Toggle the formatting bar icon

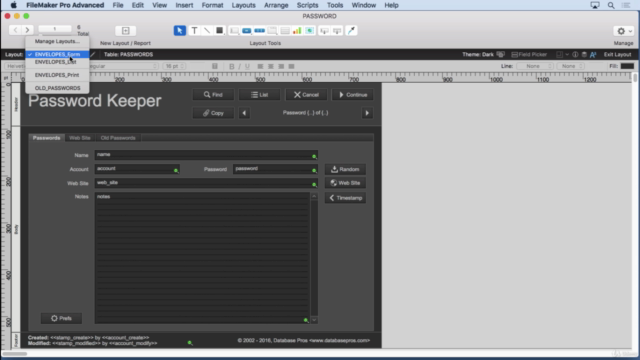coord(593,54)
